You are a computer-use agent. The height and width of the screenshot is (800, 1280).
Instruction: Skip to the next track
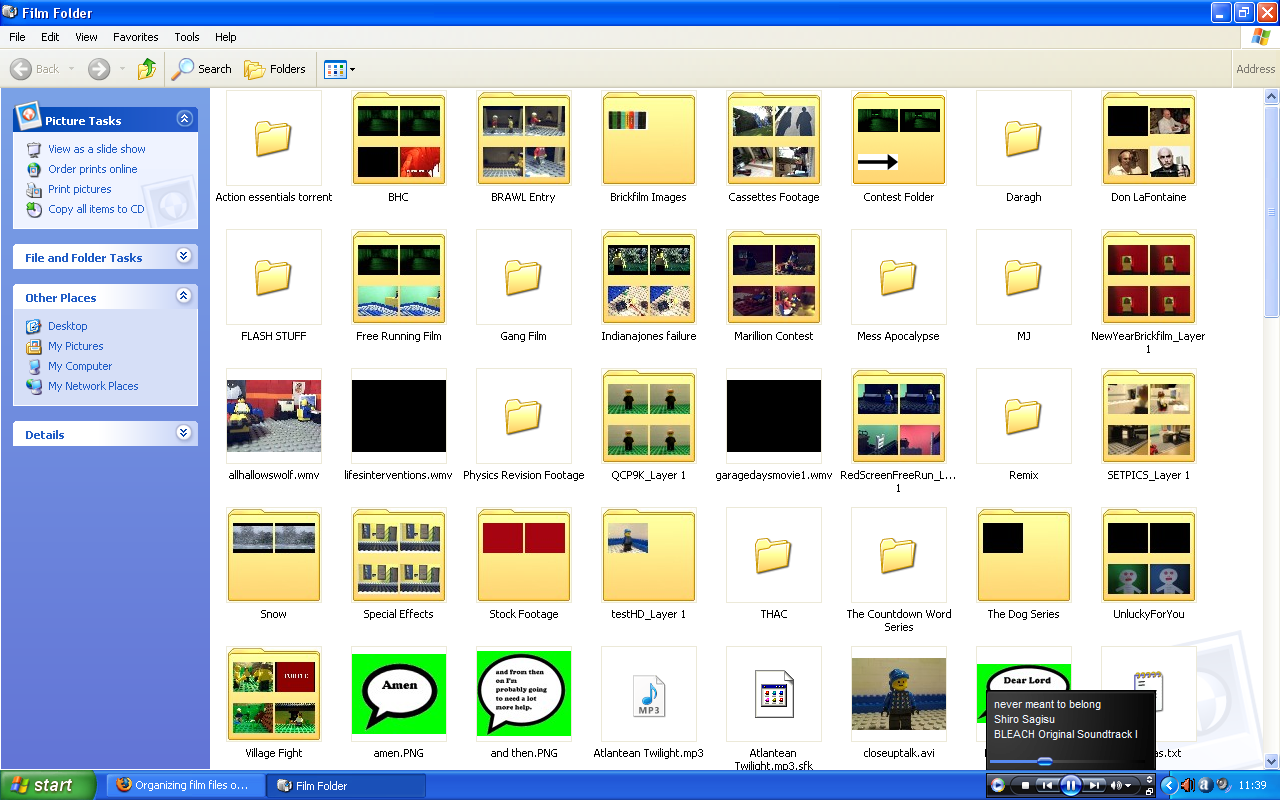pos(1094,785)
